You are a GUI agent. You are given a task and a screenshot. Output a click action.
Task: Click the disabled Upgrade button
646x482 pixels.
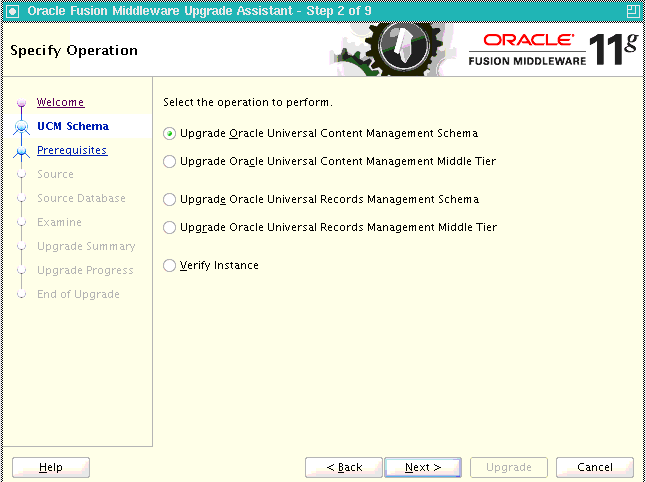(x=509, y=468)
